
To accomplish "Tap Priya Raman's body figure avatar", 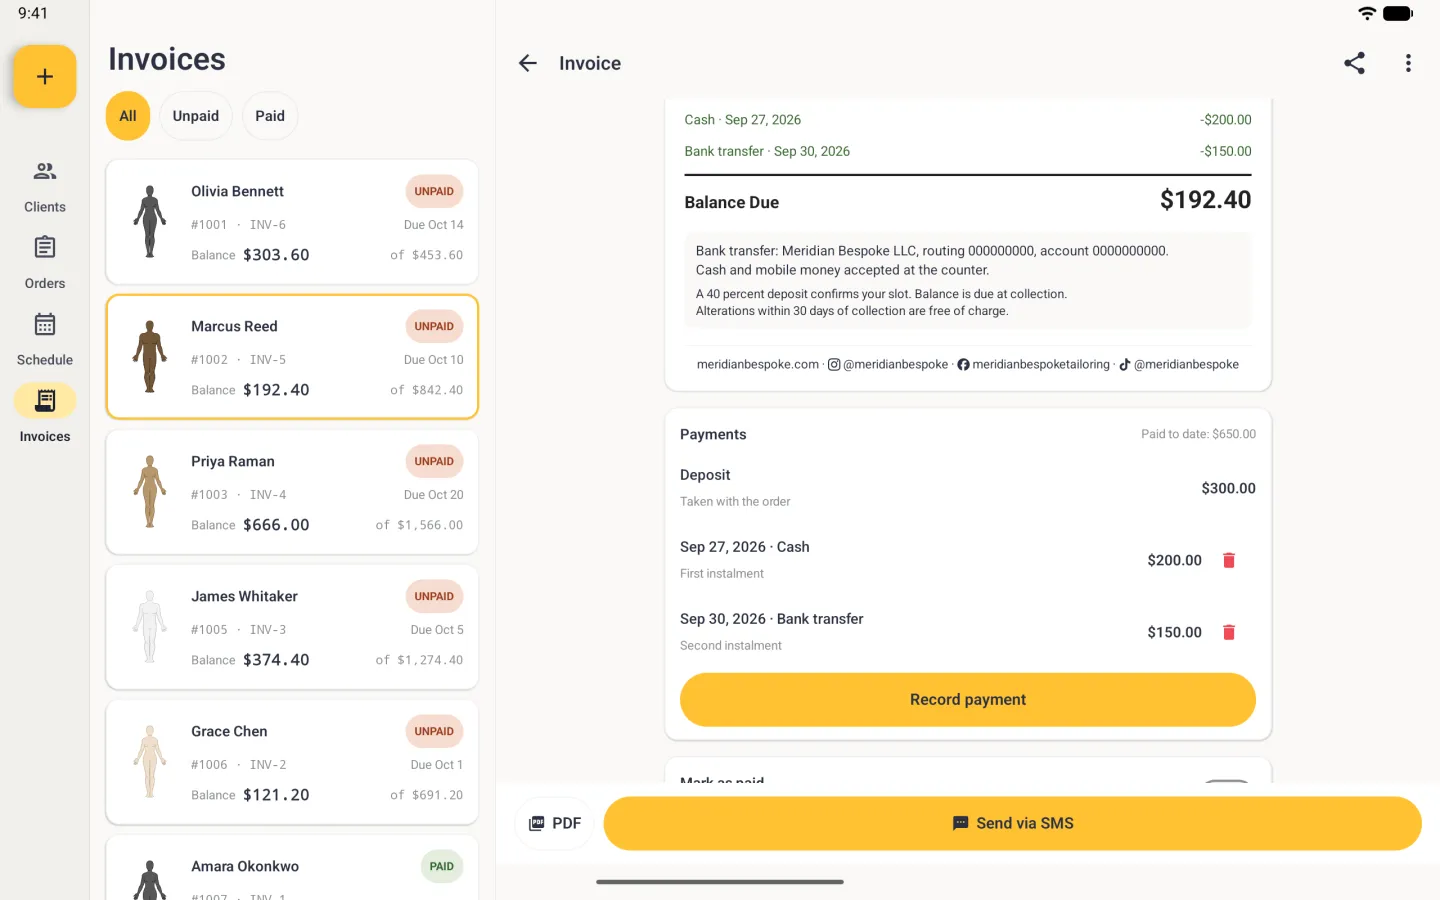I will (150, 492).
